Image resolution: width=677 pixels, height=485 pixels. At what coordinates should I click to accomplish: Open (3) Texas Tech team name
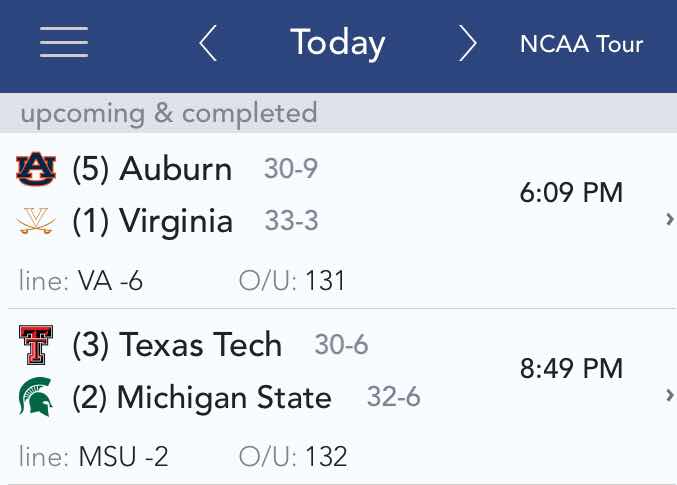tap(177, 345)
